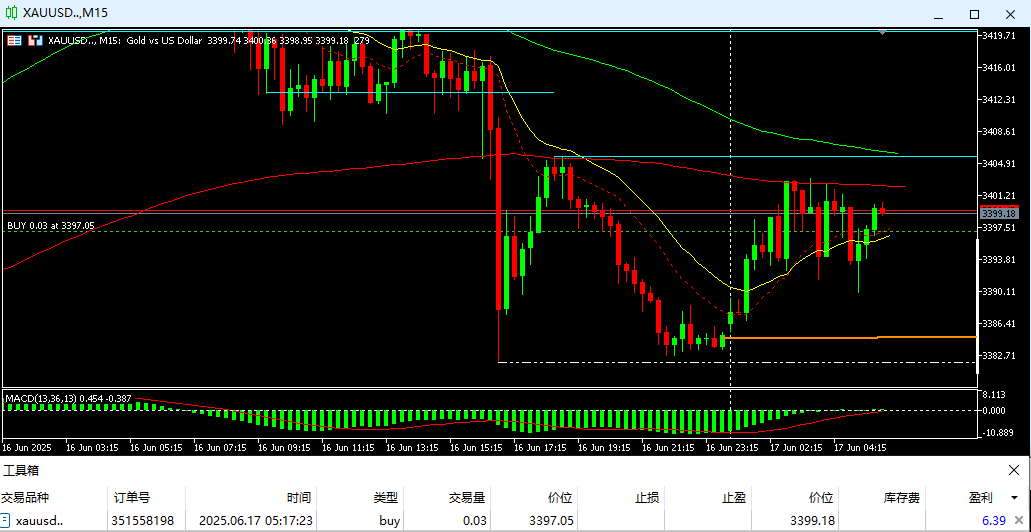Click the depth of market icon on chart

[x=36, y=40]
